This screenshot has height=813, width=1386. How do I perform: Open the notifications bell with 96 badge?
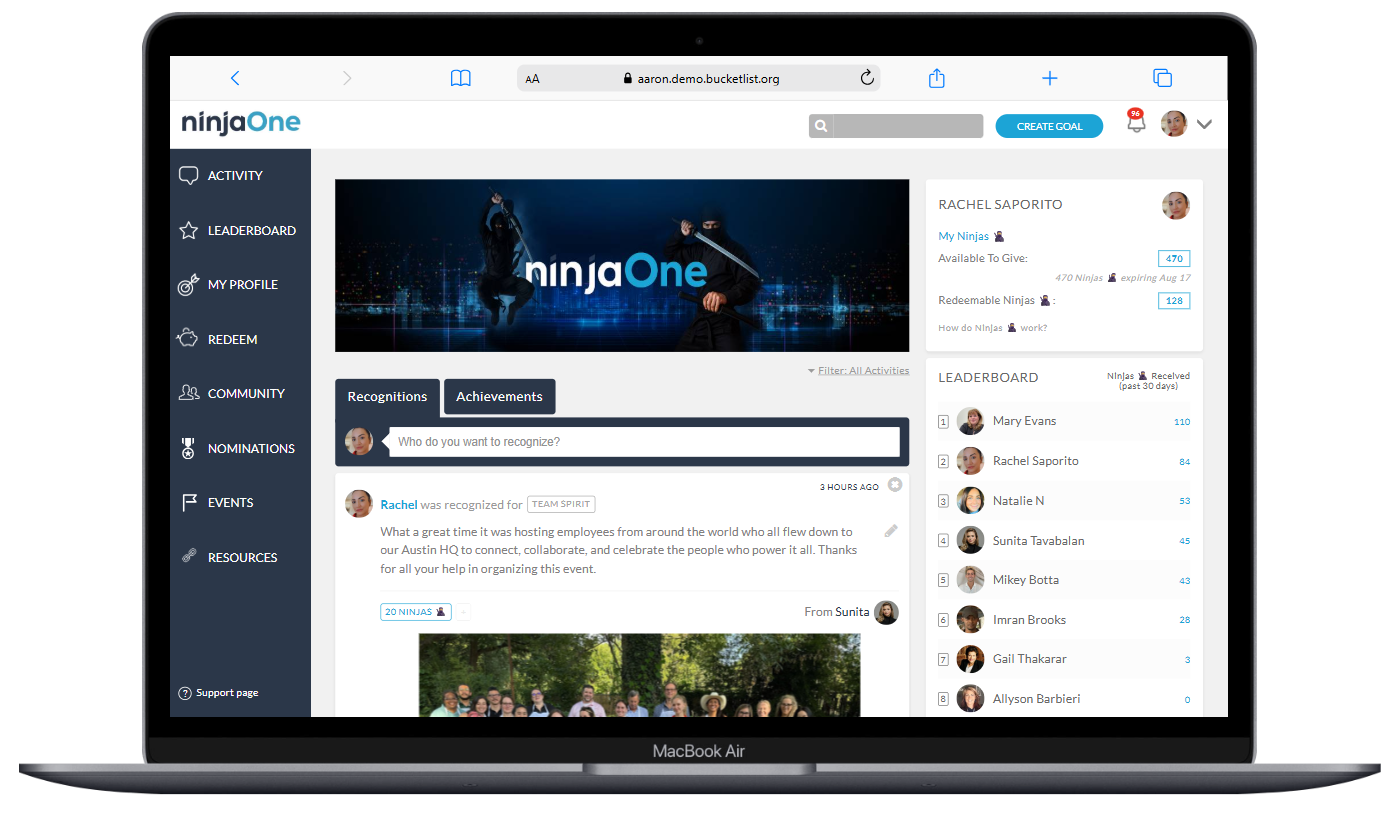tap(1136, 123)
